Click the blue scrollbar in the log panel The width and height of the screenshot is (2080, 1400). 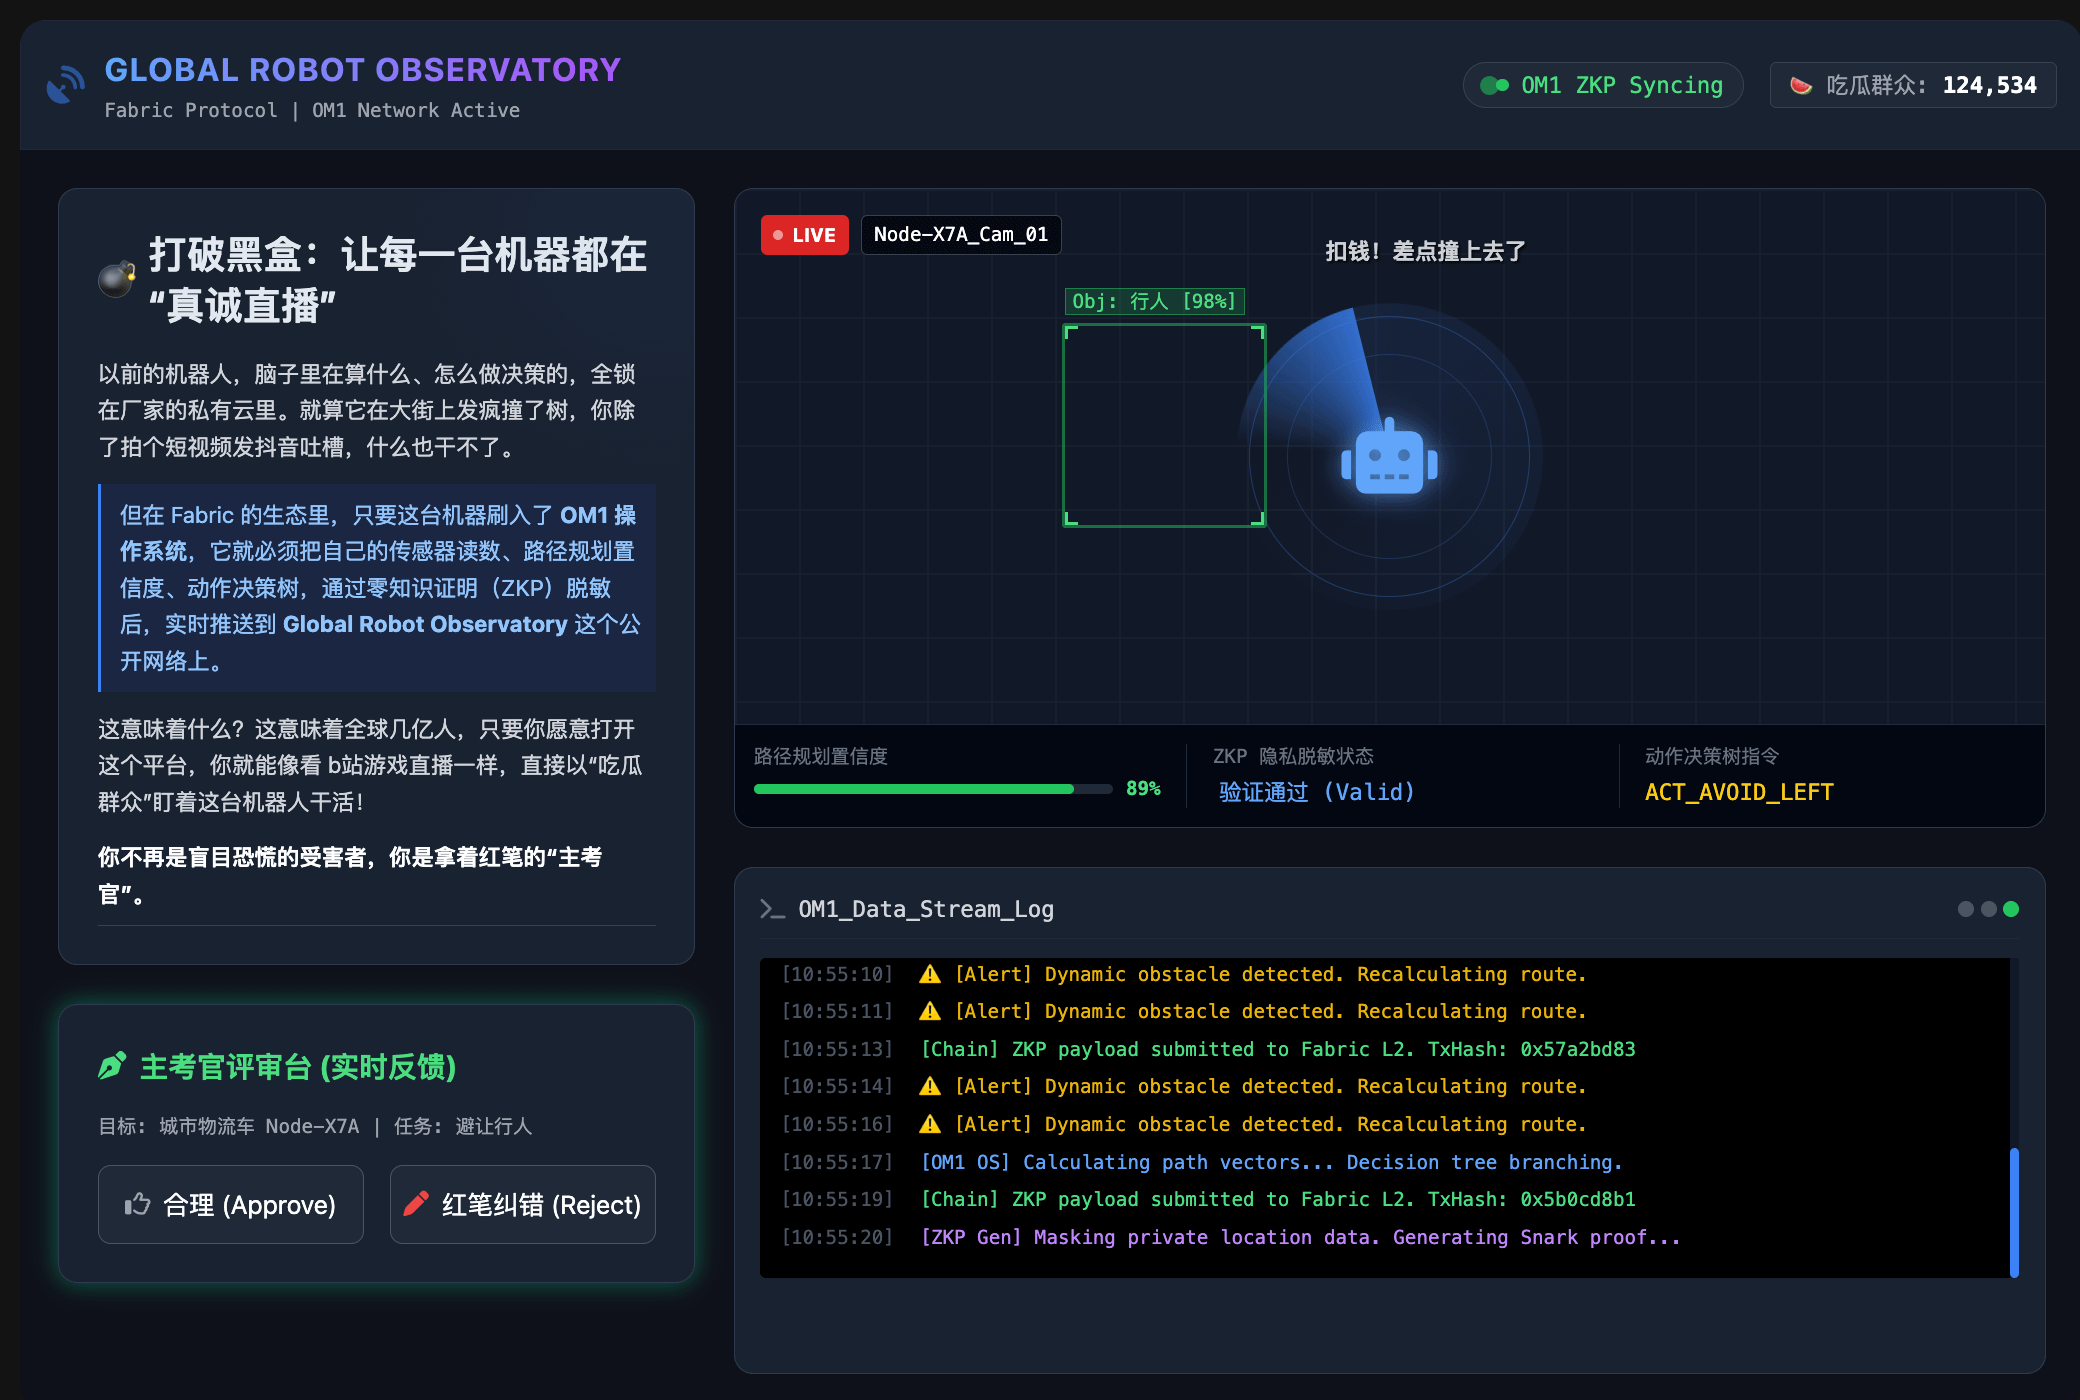[2014, 1212]
